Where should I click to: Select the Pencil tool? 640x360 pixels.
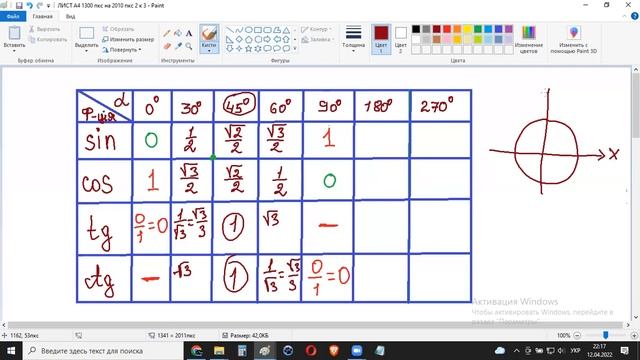[167, 33]
